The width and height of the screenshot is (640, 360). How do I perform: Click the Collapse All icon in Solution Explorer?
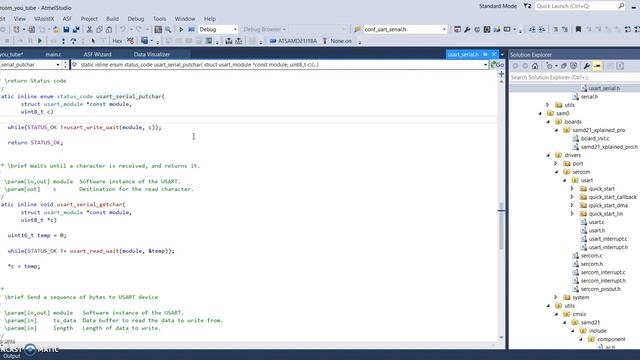[564, 66]
